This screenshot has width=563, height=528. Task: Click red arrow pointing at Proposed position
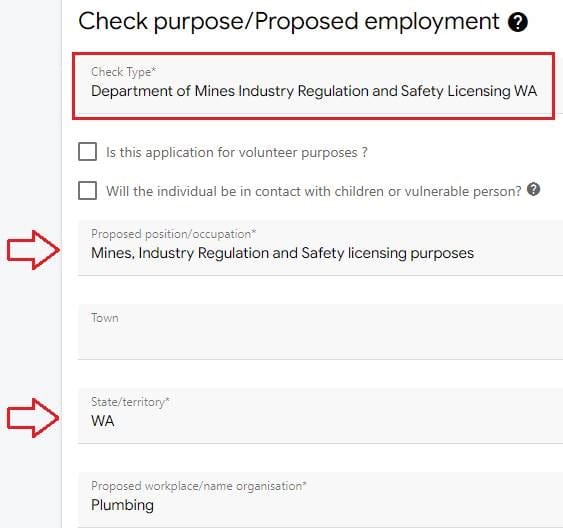tap(33, 250)
